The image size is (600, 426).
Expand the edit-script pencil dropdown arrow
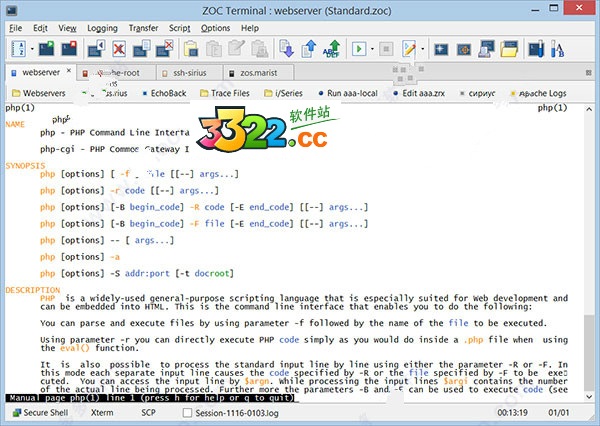point(422,49)
